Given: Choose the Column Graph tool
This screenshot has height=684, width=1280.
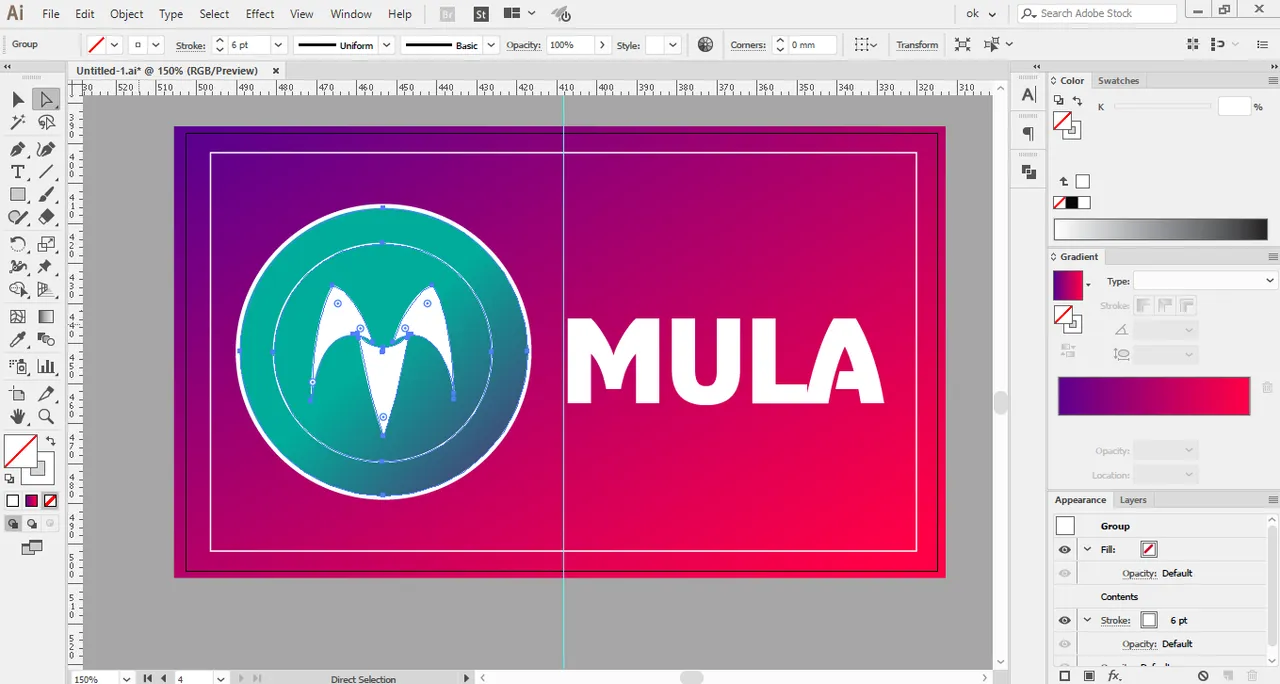Looking at the screenshot, I should tap(46, 367).
